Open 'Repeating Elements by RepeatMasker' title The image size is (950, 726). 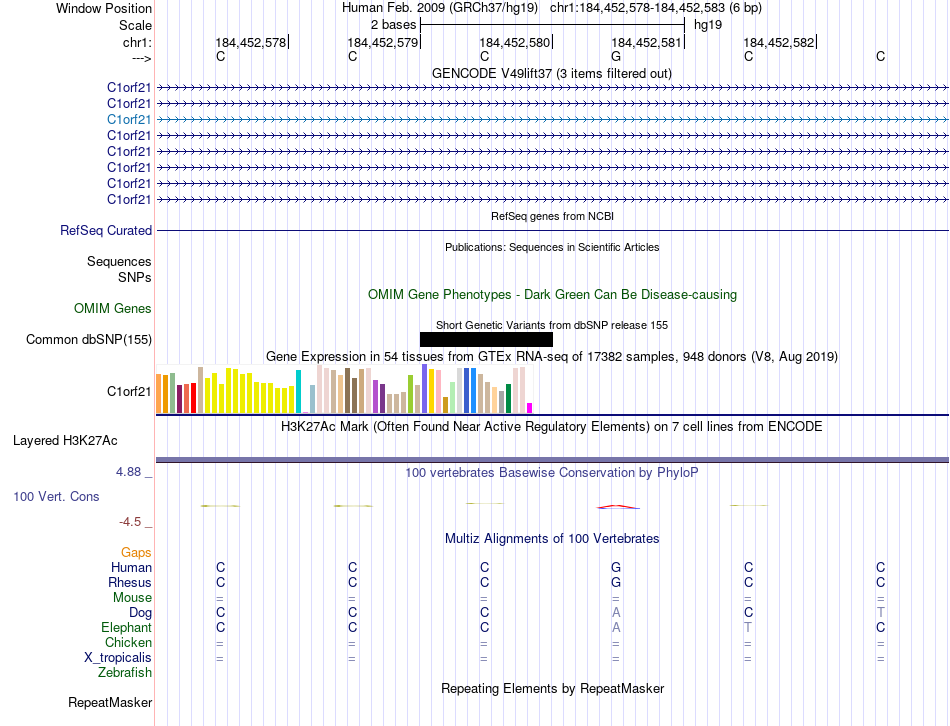[x=552, y=688]
